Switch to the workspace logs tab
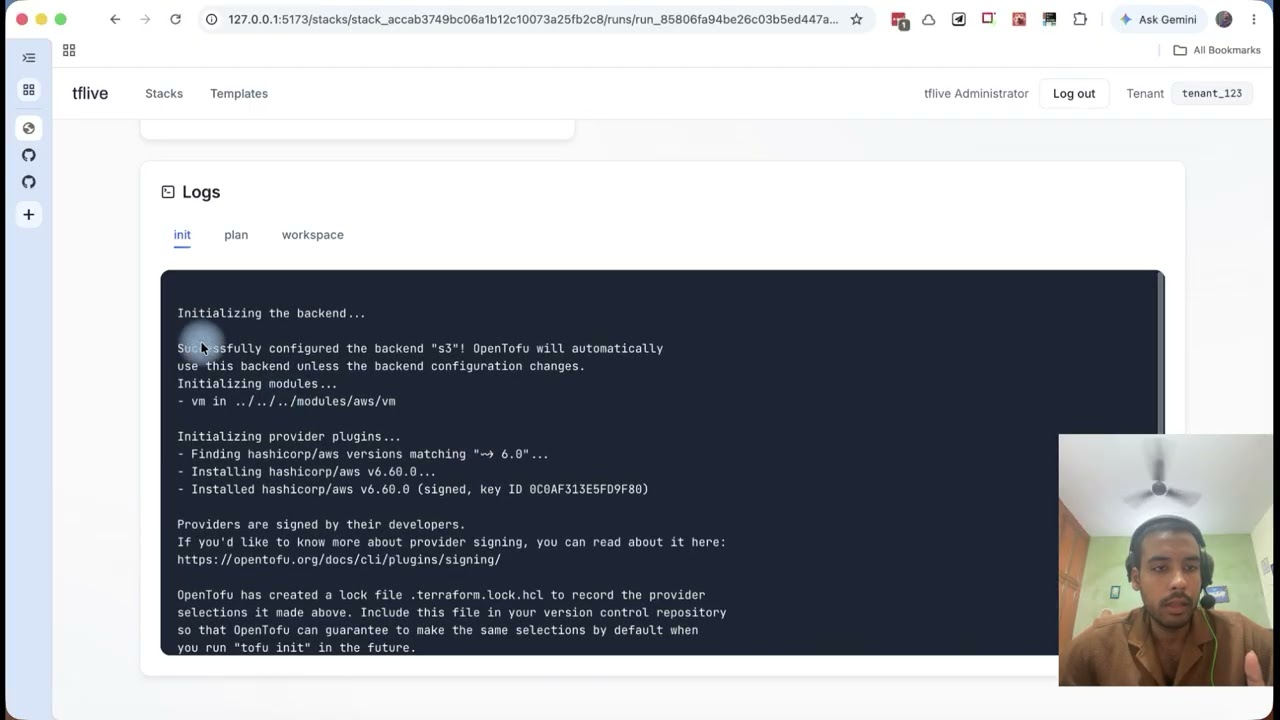 (312, 235)
